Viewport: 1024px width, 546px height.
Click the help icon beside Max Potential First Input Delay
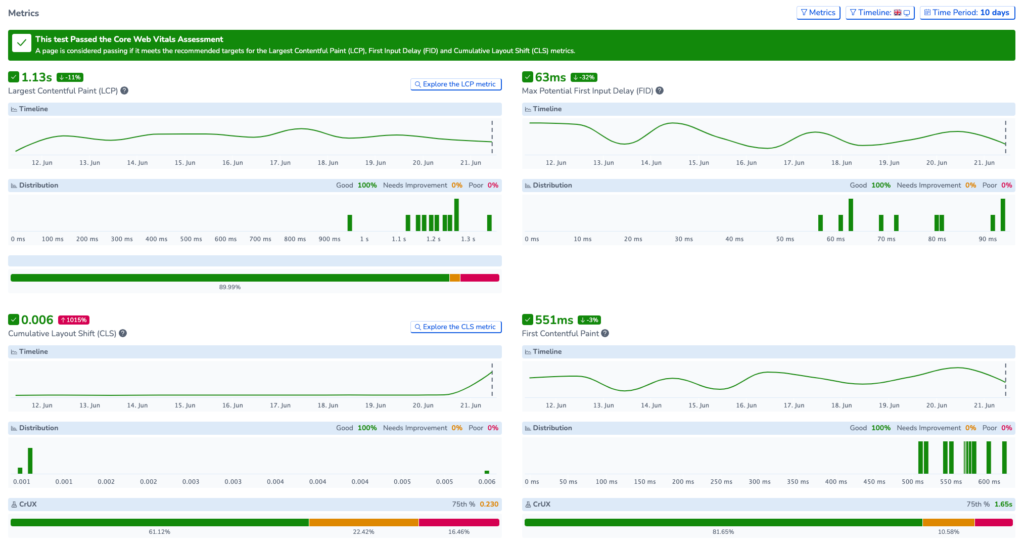tap(660, 91)
